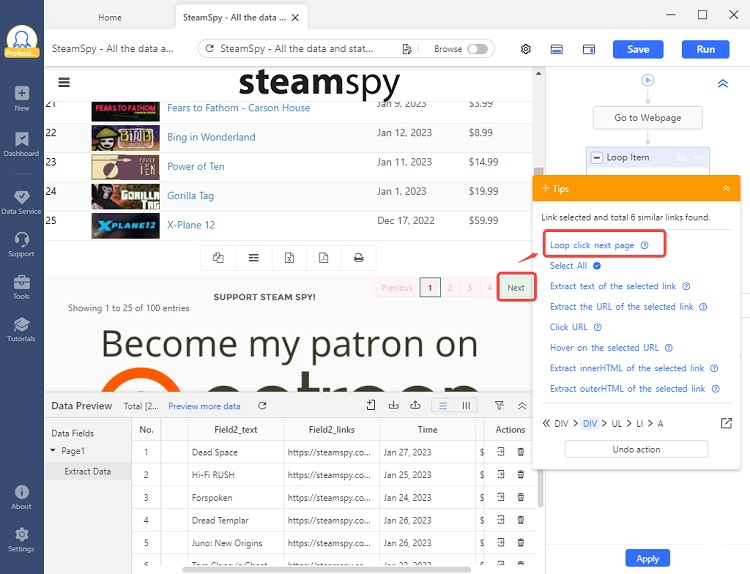Open the X-Plane 12 game link
Screen dimensions: 750x574
coord(191,225)
